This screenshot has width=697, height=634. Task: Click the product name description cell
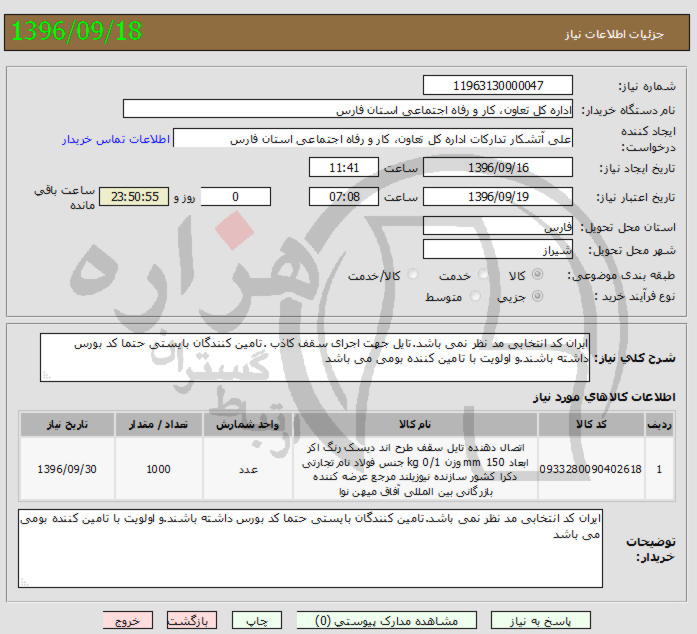click(415, 469)
